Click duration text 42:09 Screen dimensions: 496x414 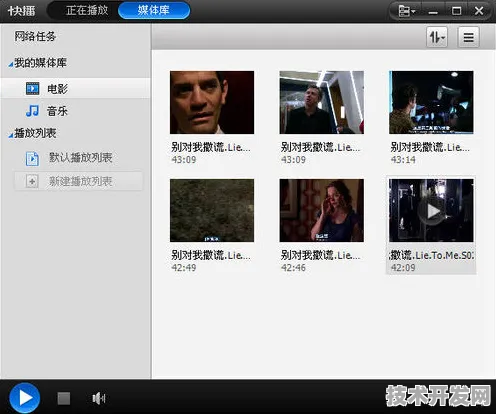(403, 268)
